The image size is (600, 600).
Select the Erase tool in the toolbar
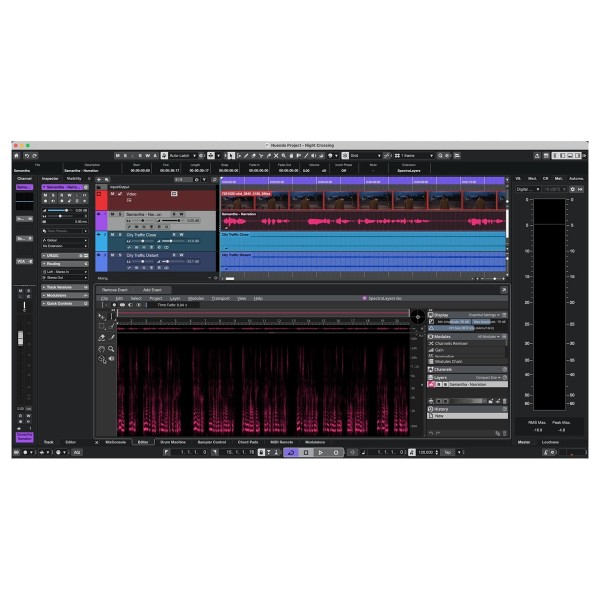(254, 156)
